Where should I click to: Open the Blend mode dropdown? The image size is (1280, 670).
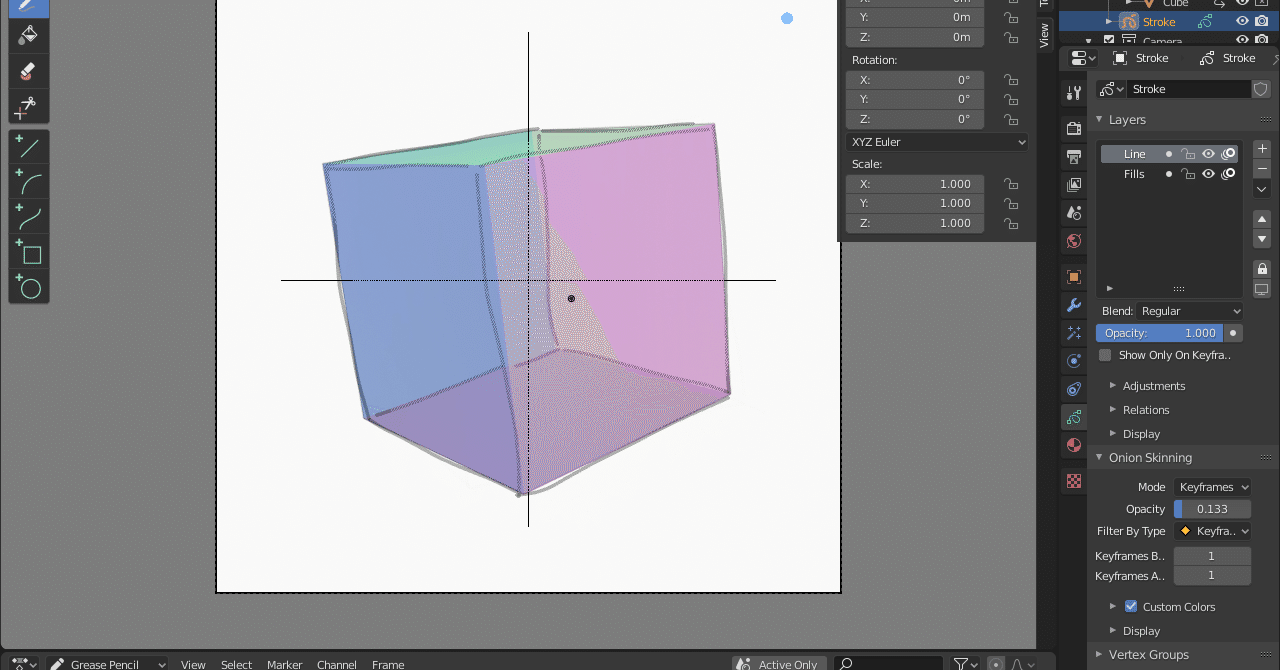tap(1189, 310)
